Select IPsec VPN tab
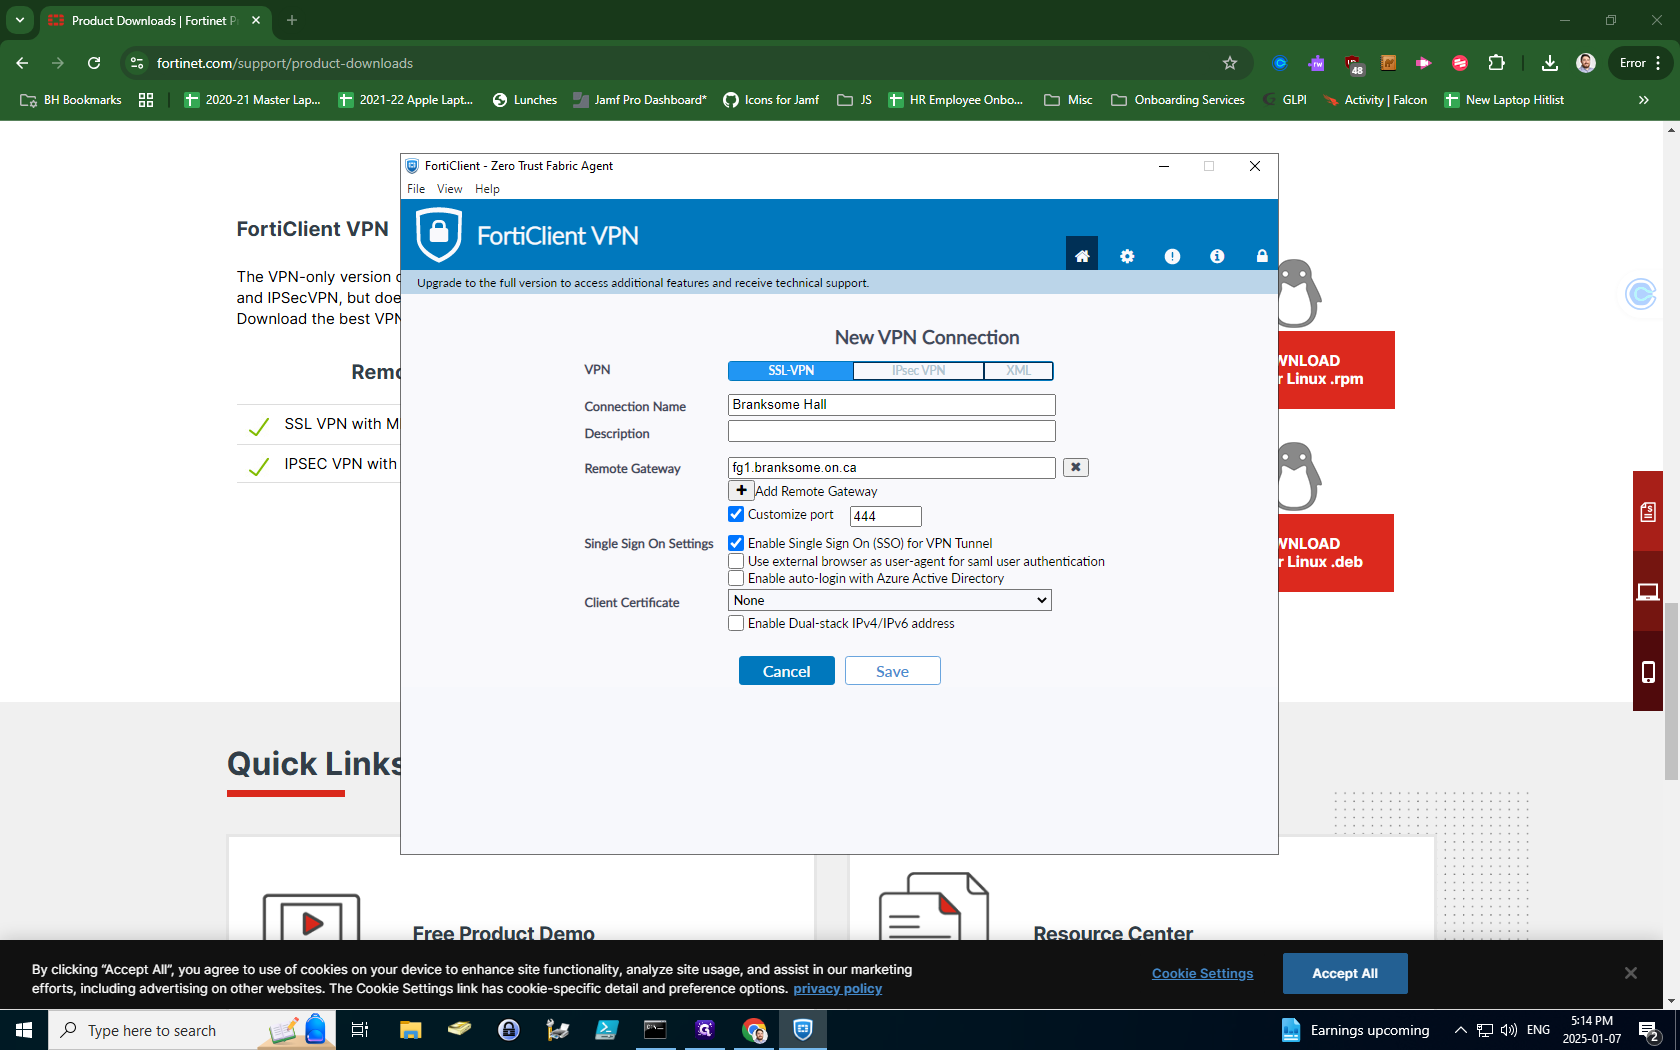The width and height of the screenshot is (1680, 1050). [x=919, y=371]
